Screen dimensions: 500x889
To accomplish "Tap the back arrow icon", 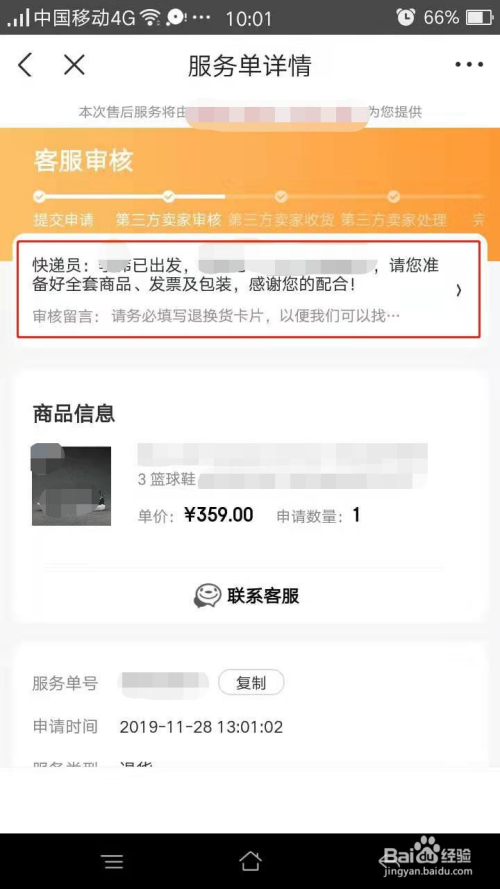I will [x=24, y=65].
